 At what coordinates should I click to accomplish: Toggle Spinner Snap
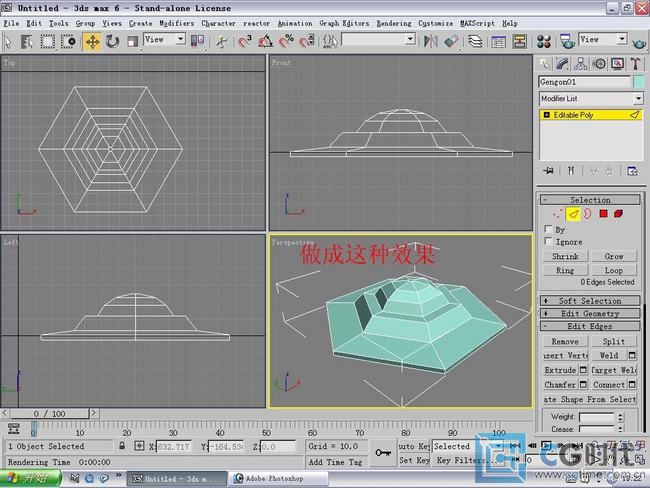tap(307, 41)
